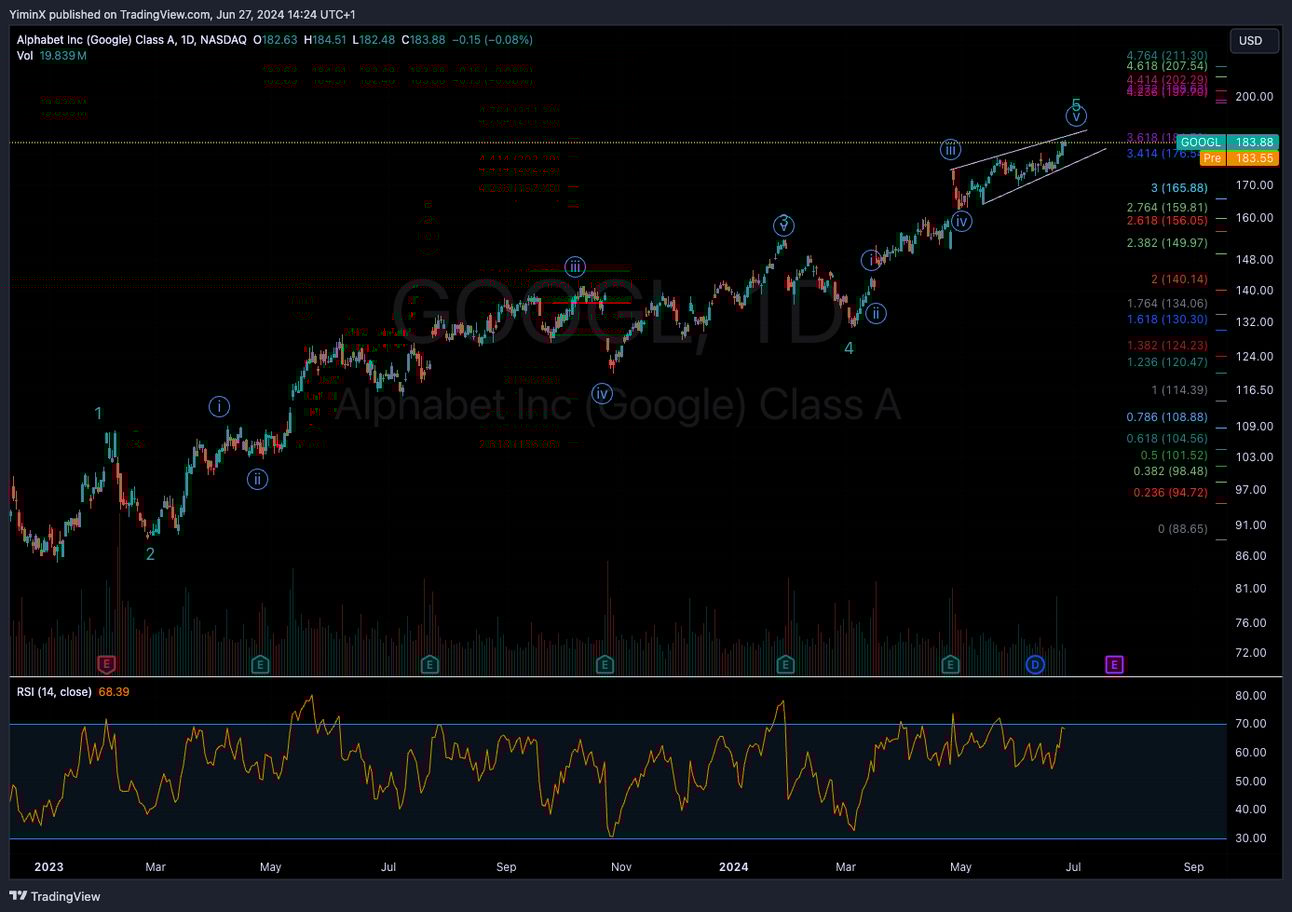Select the lower white wedge trendline
Screen dimensions: 1292x912
pos(1045,176)
